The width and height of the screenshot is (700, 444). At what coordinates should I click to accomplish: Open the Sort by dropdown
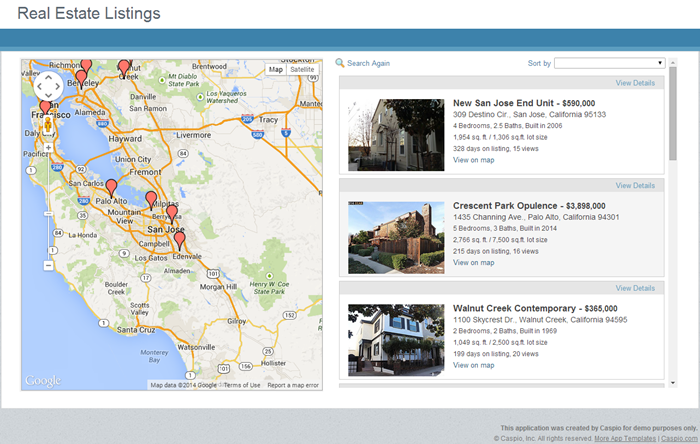pos(610,63)
